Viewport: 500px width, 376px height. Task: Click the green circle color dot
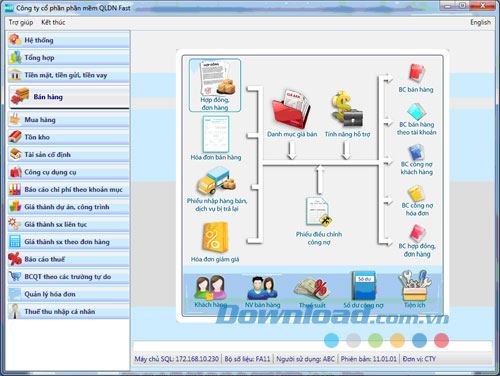coord(375,340)
